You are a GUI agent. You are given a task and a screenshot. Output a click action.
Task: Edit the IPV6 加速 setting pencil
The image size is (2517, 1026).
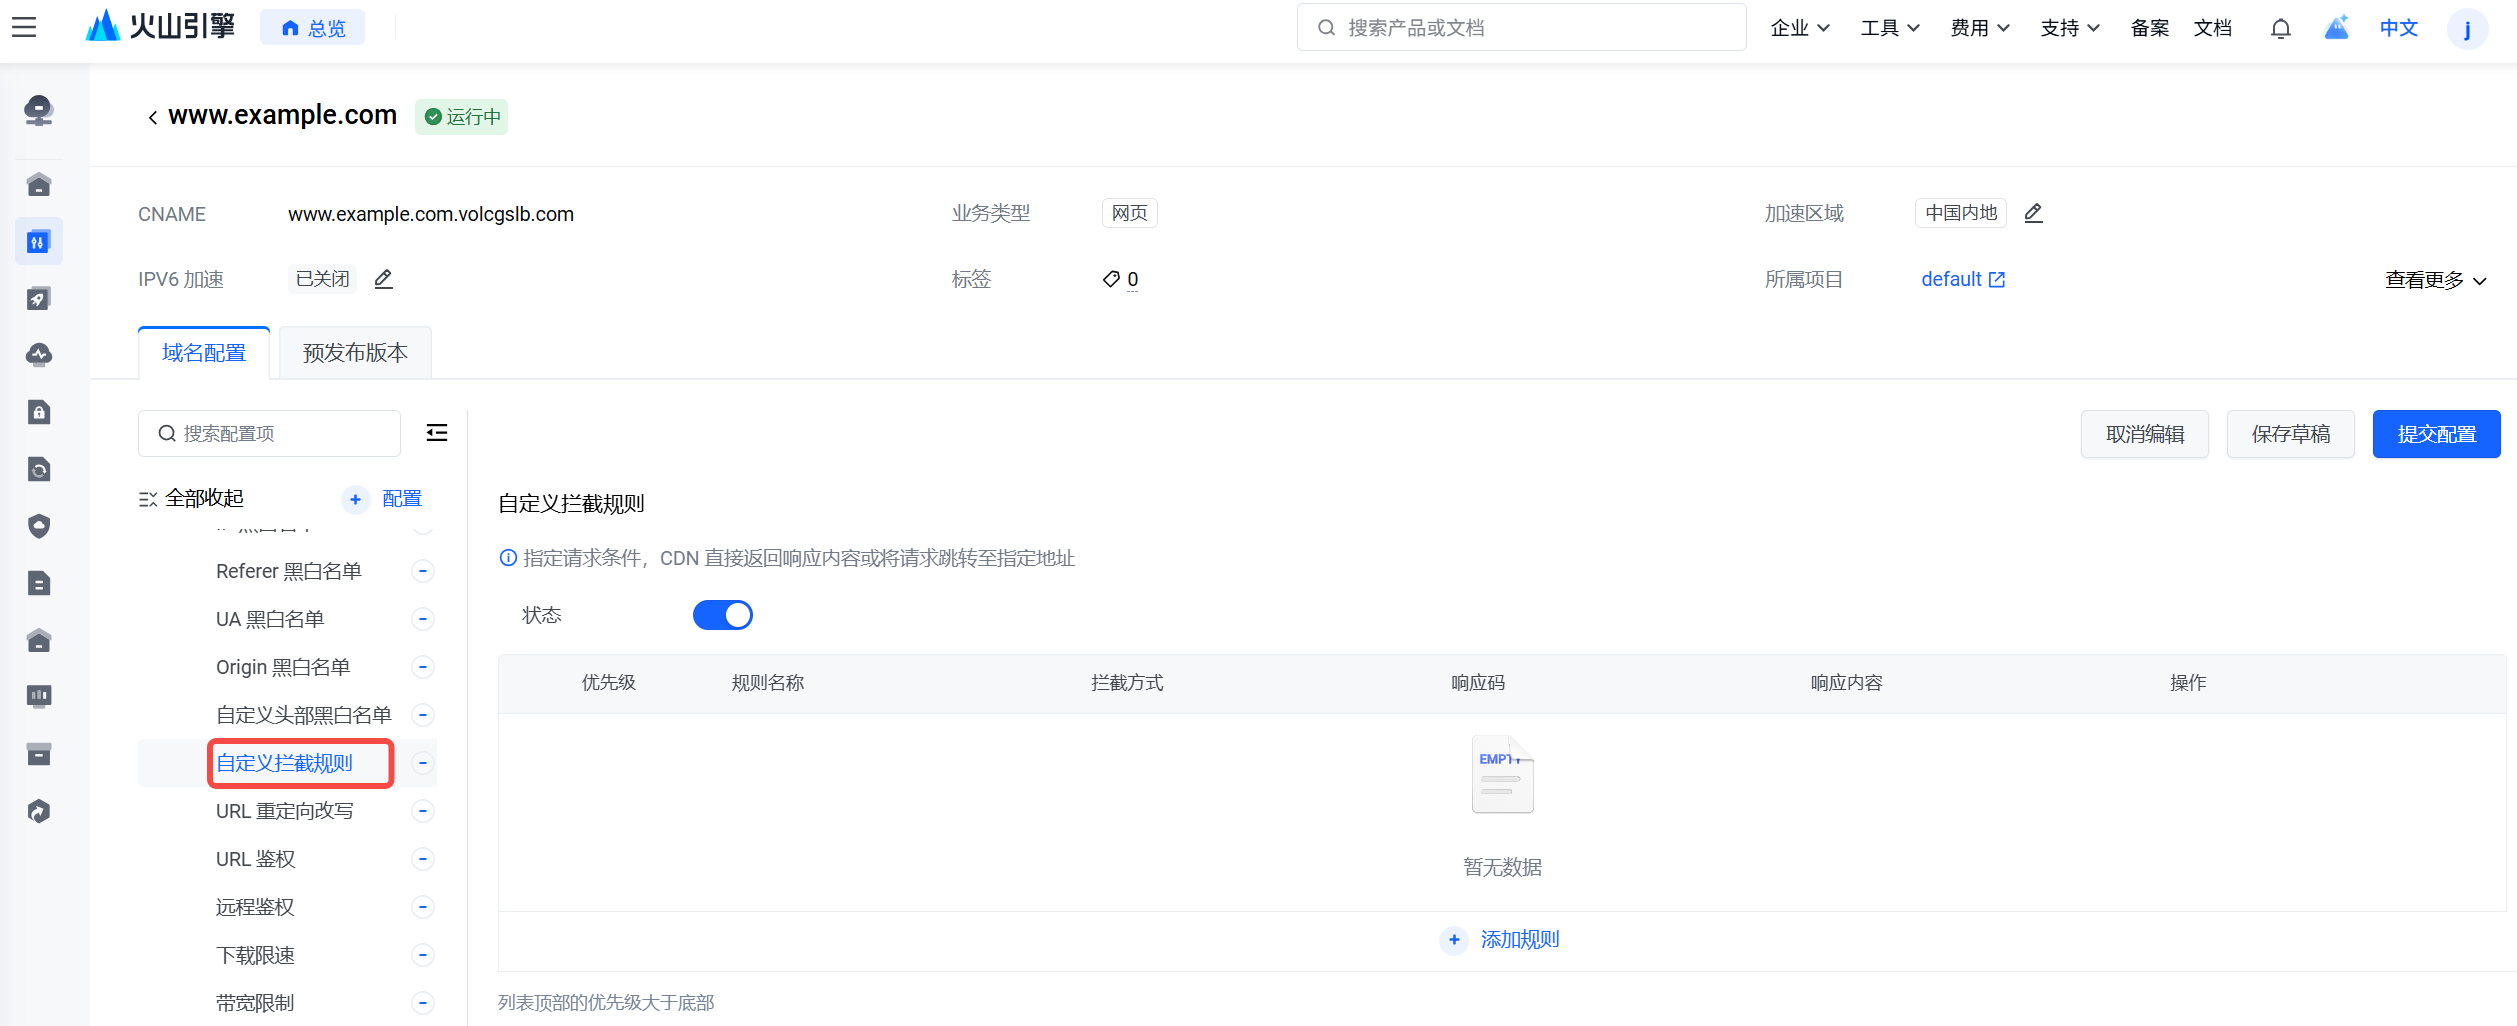(383, 279)
